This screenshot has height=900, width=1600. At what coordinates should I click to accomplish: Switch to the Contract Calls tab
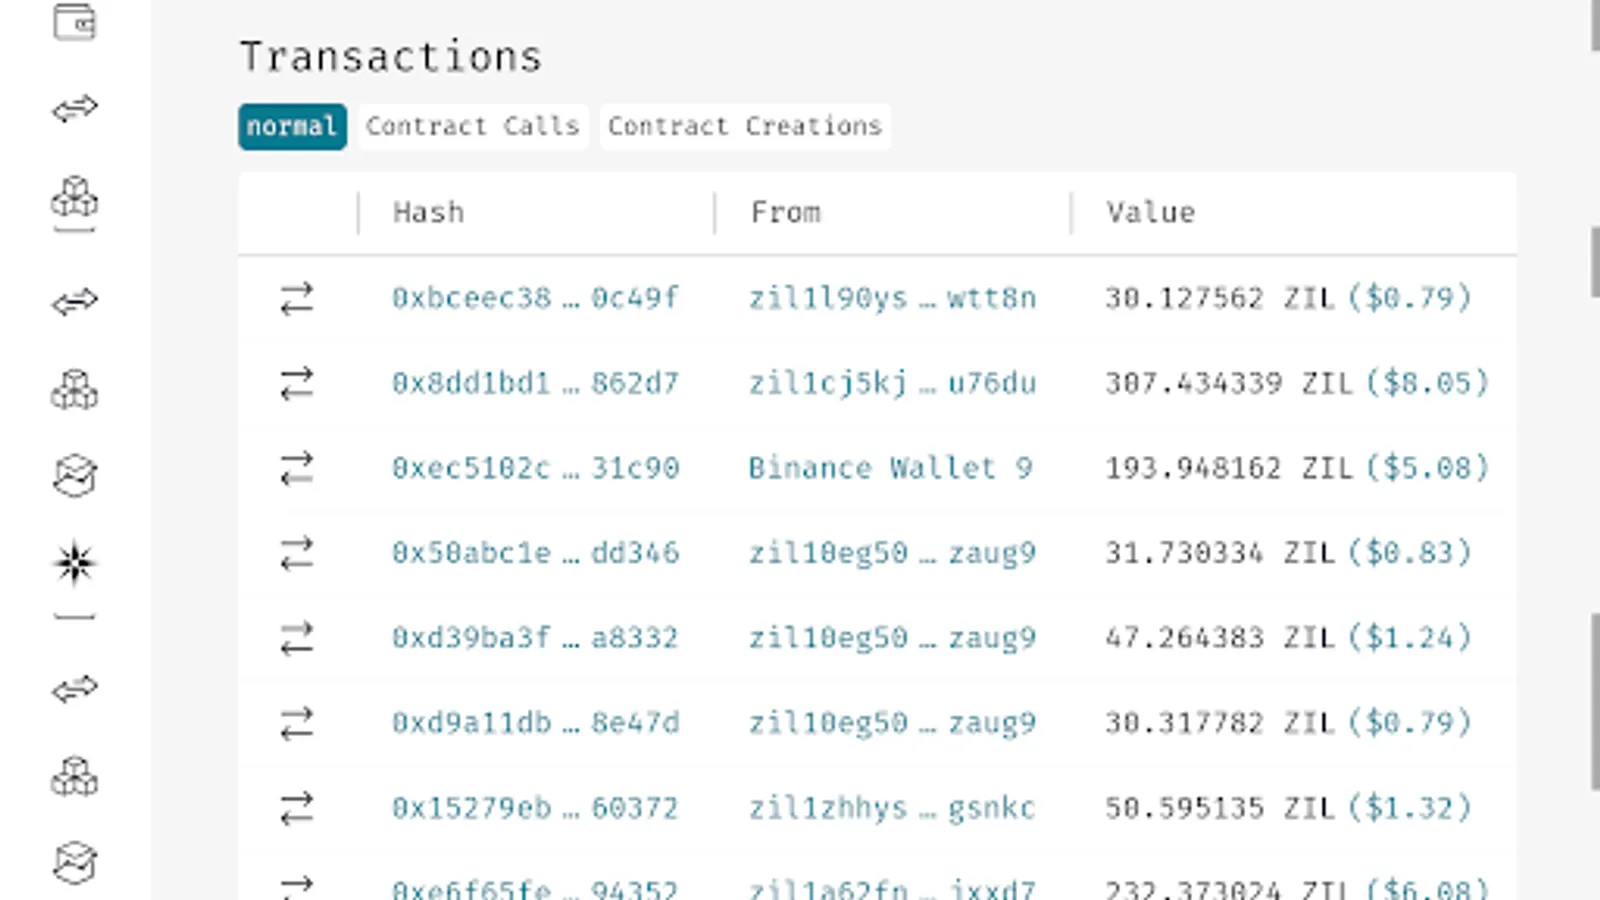(472, 127)
